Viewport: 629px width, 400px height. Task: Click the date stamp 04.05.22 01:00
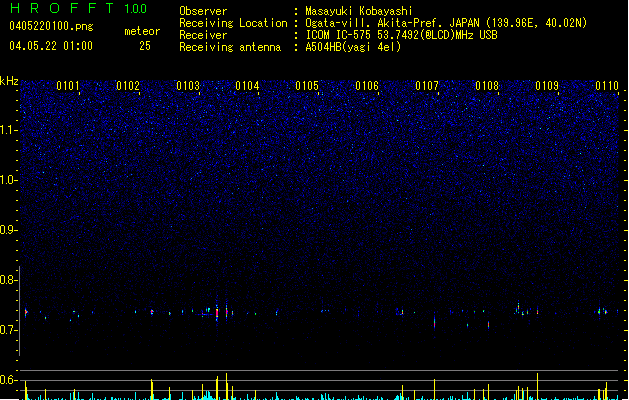[51, 46]
